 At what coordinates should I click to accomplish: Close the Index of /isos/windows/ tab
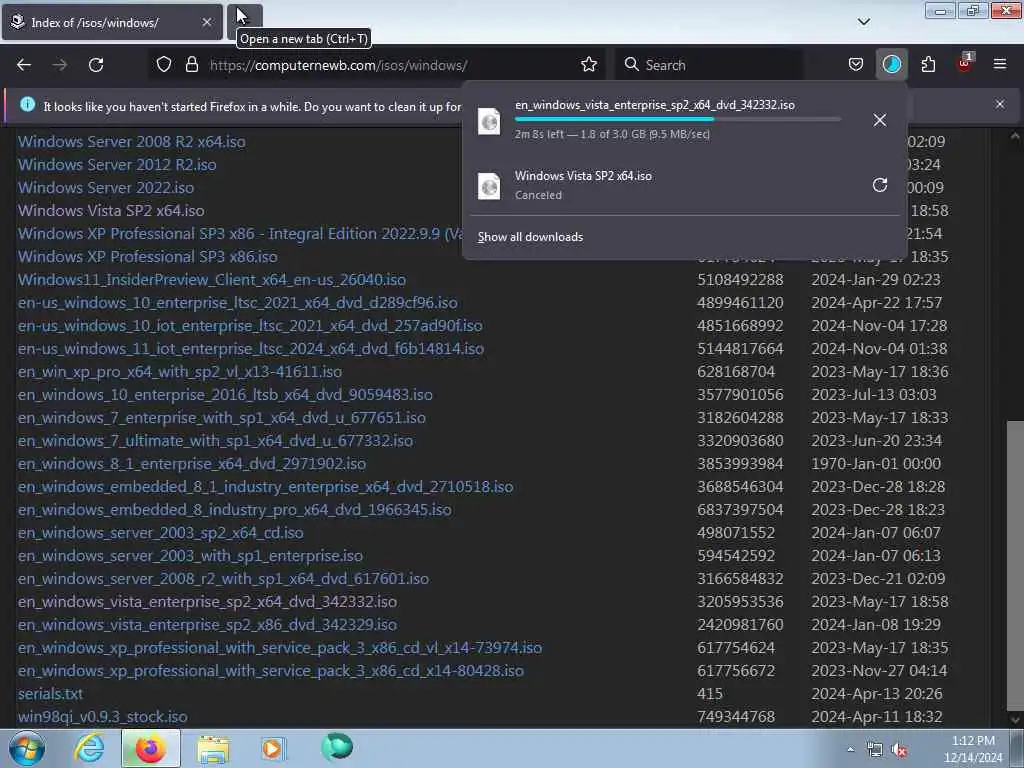[207, 22]
